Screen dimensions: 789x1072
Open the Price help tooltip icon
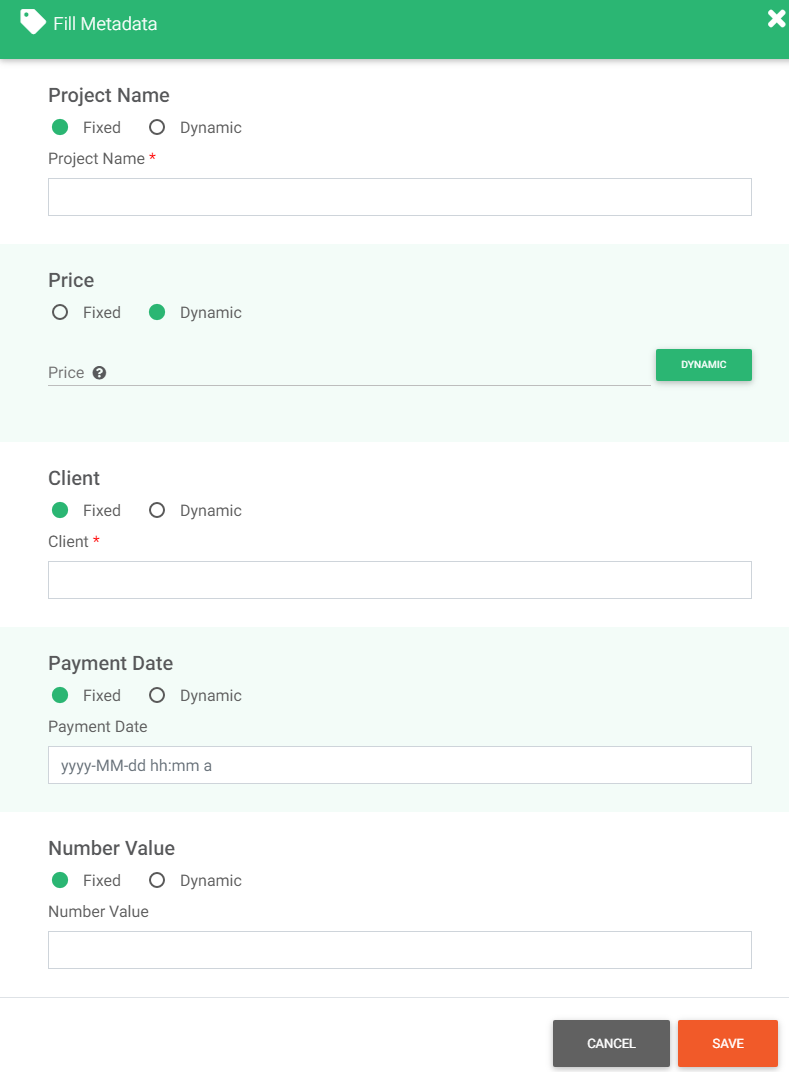[x=99, y=372]
